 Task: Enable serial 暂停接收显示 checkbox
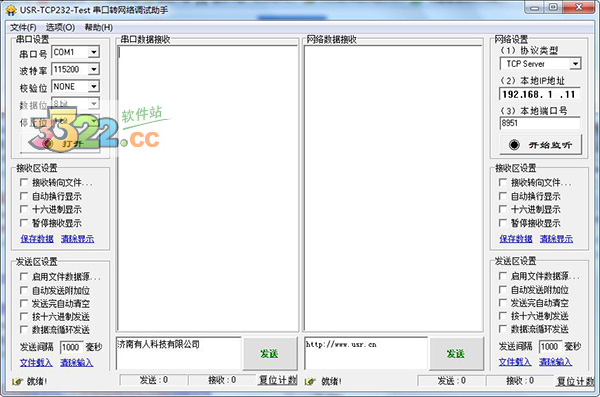click(24, 223)
